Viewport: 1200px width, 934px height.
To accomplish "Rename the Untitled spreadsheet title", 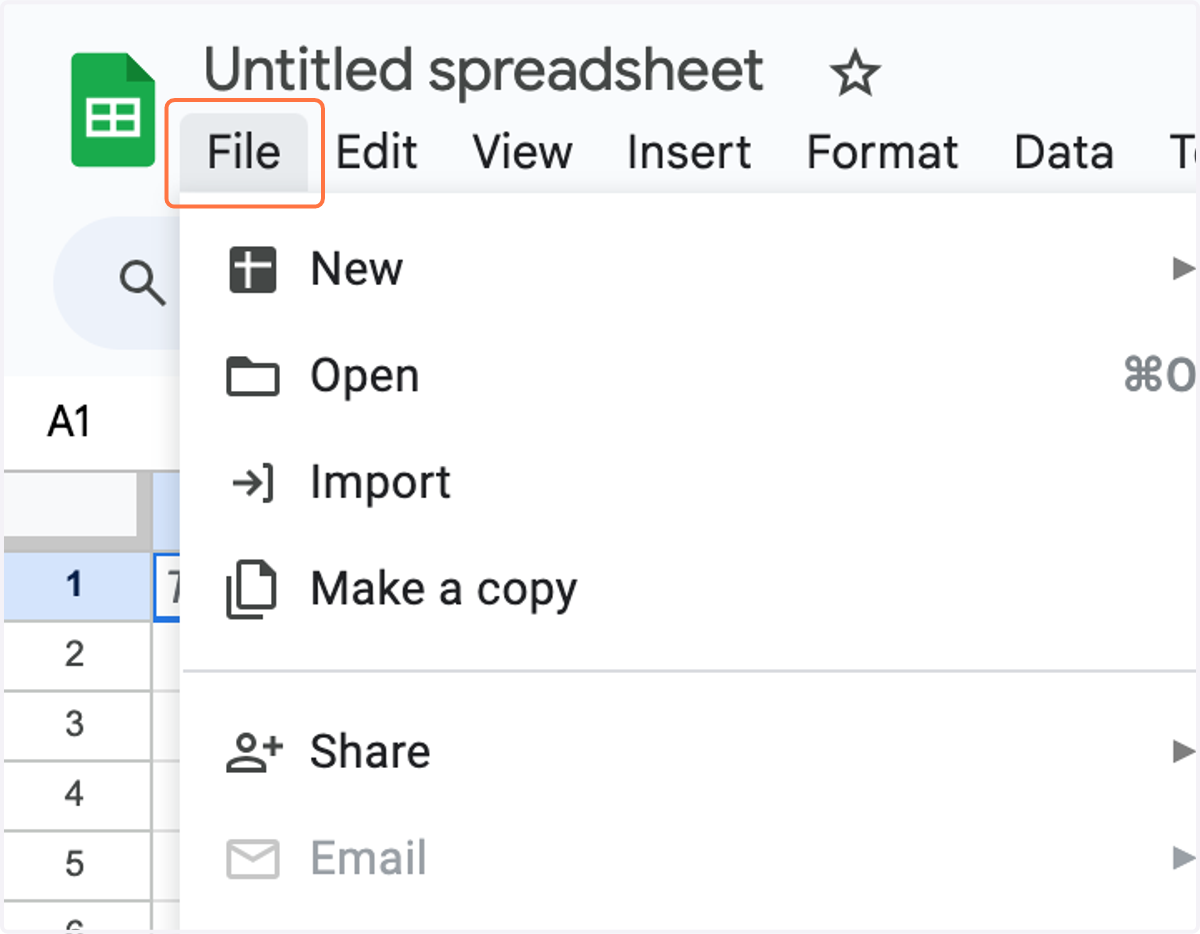I will [484, 71].
